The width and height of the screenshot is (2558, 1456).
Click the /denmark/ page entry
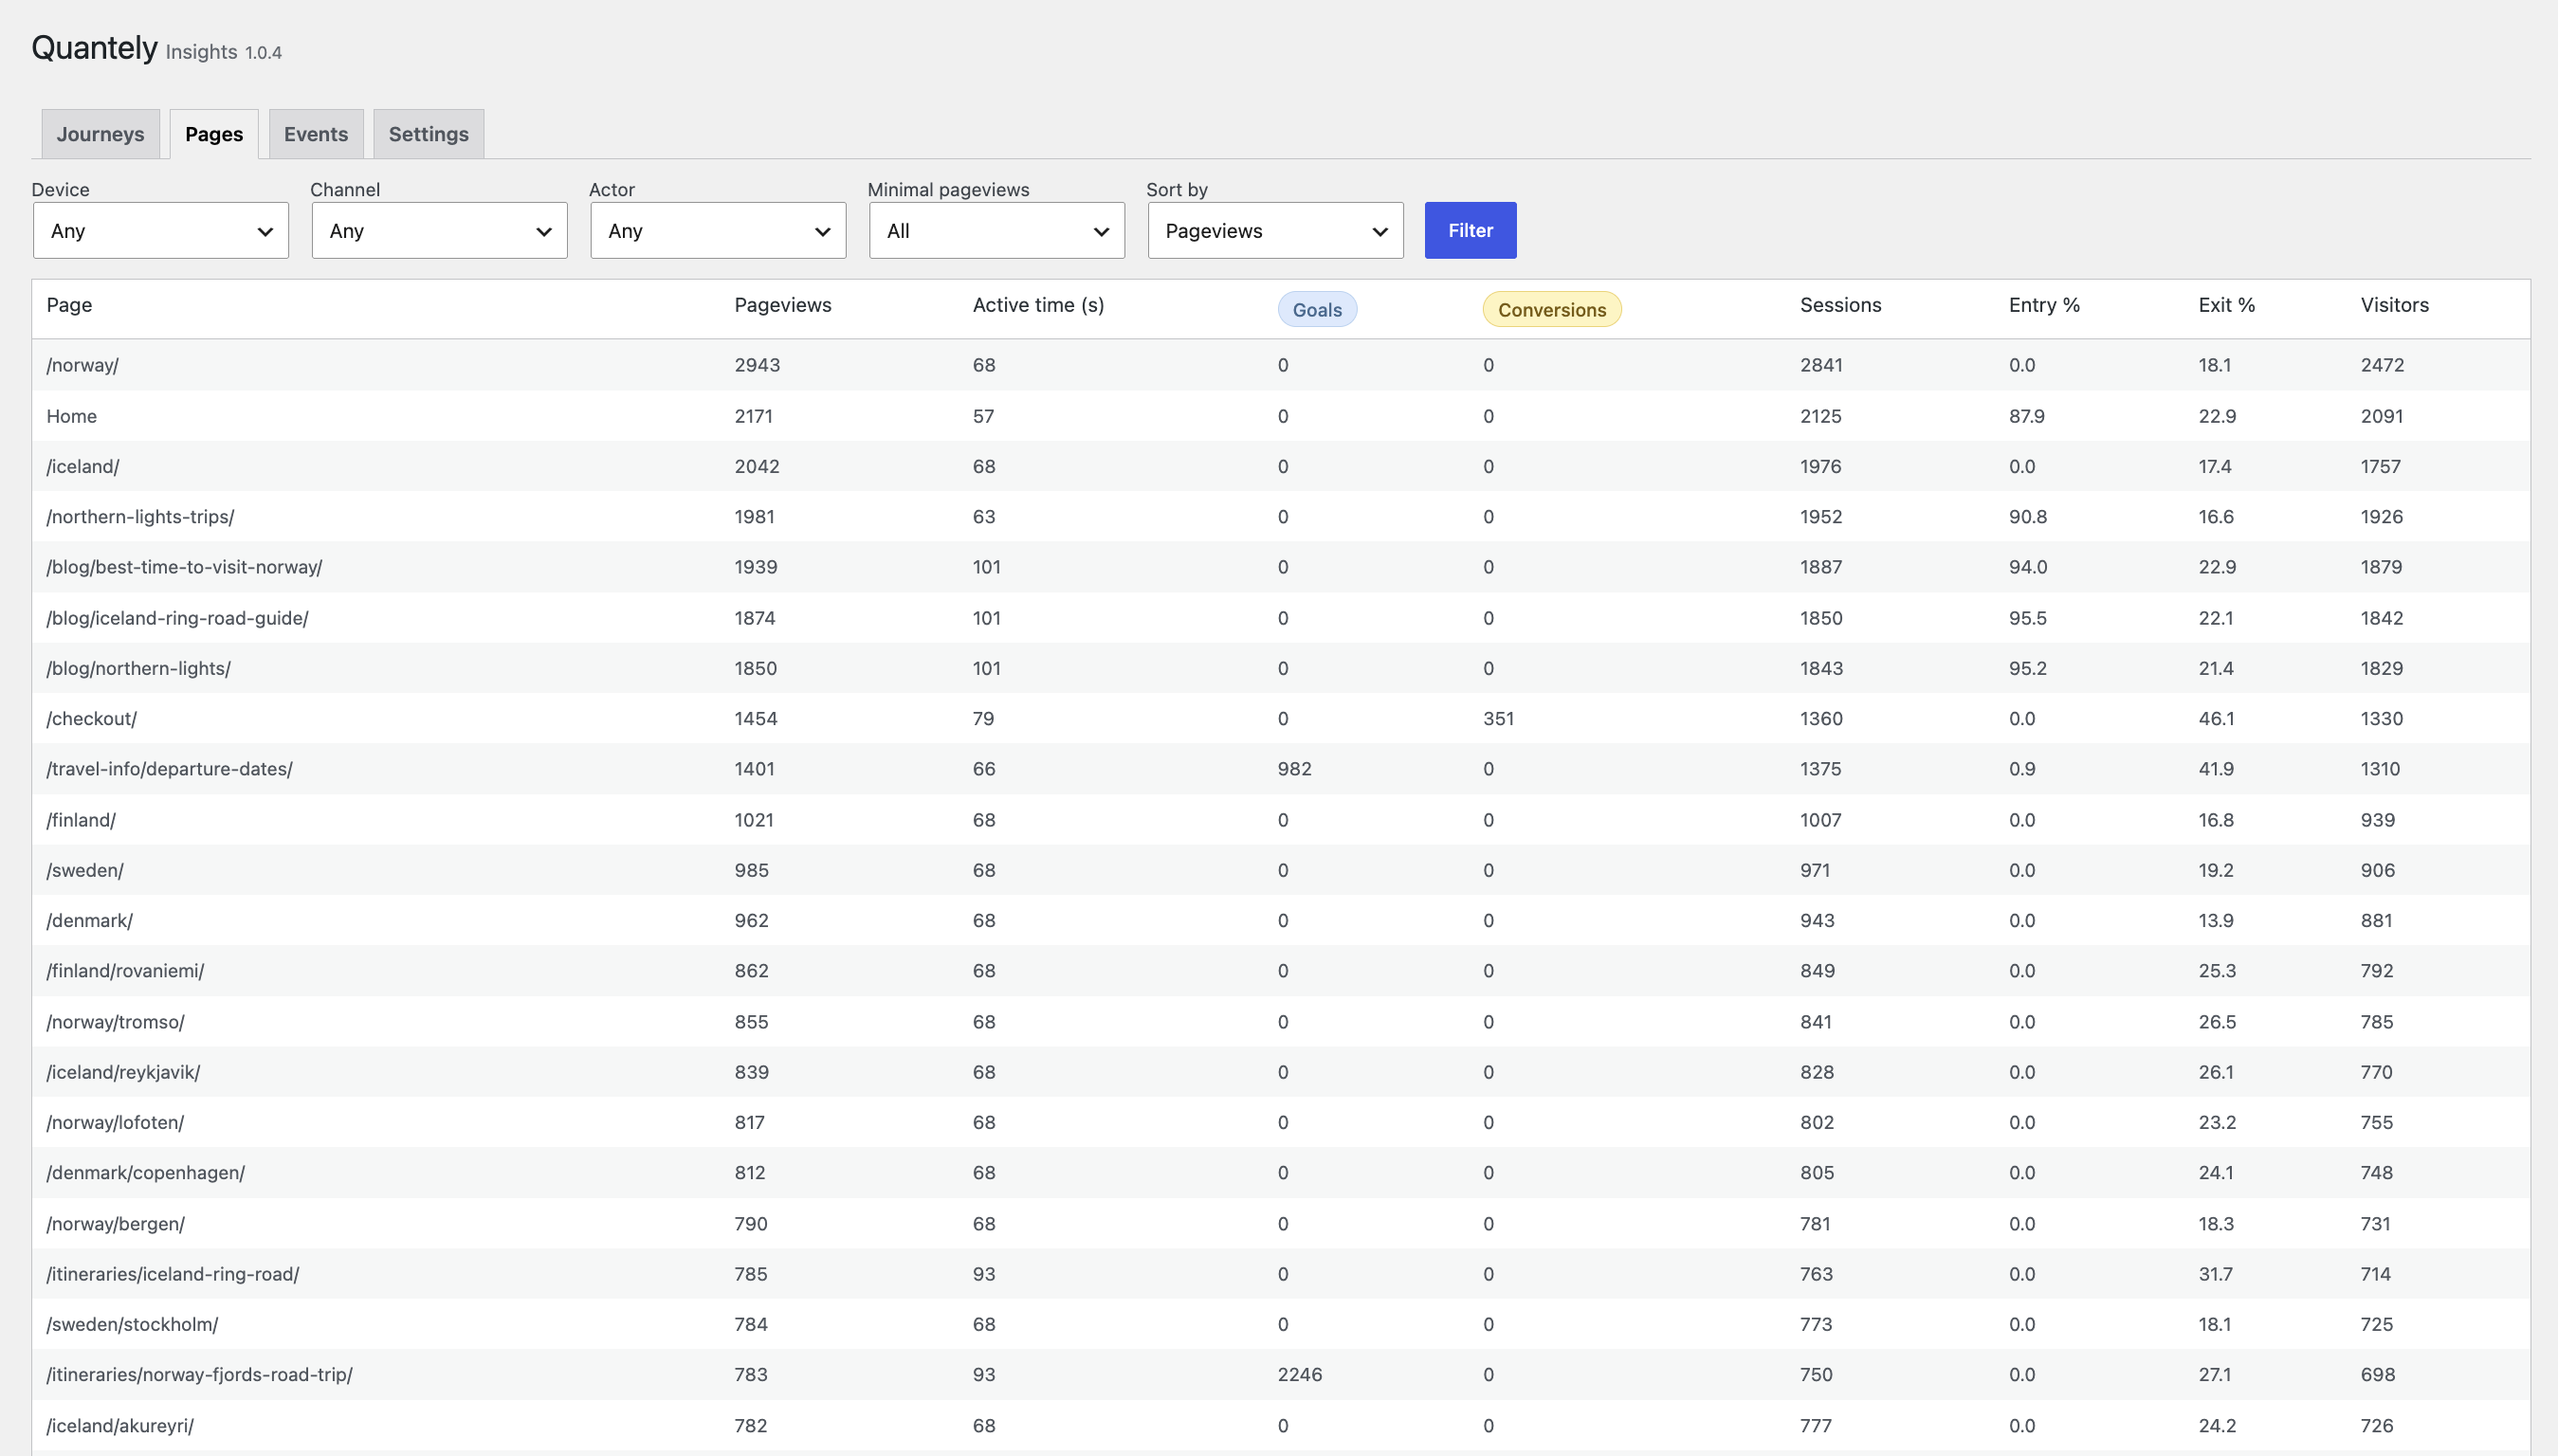[x=89, y=920]
